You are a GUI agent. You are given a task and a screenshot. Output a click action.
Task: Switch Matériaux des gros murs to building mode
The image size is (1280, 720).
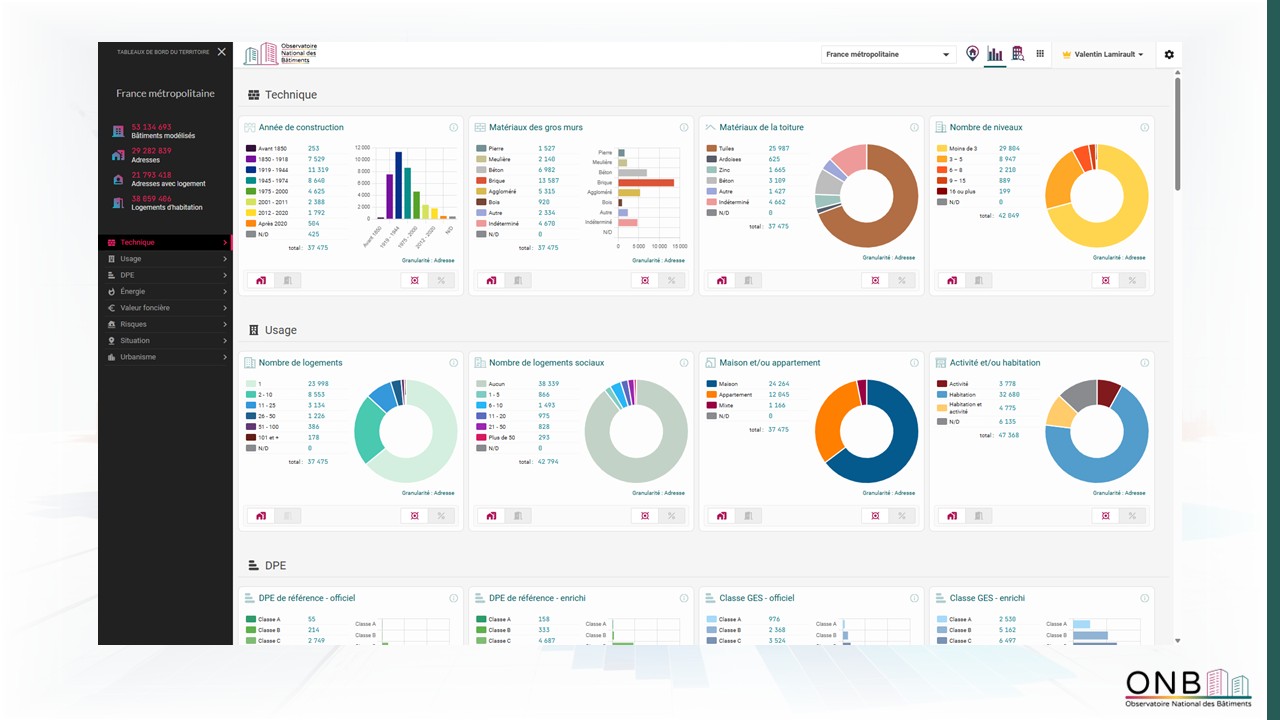(x=517, y=281)
